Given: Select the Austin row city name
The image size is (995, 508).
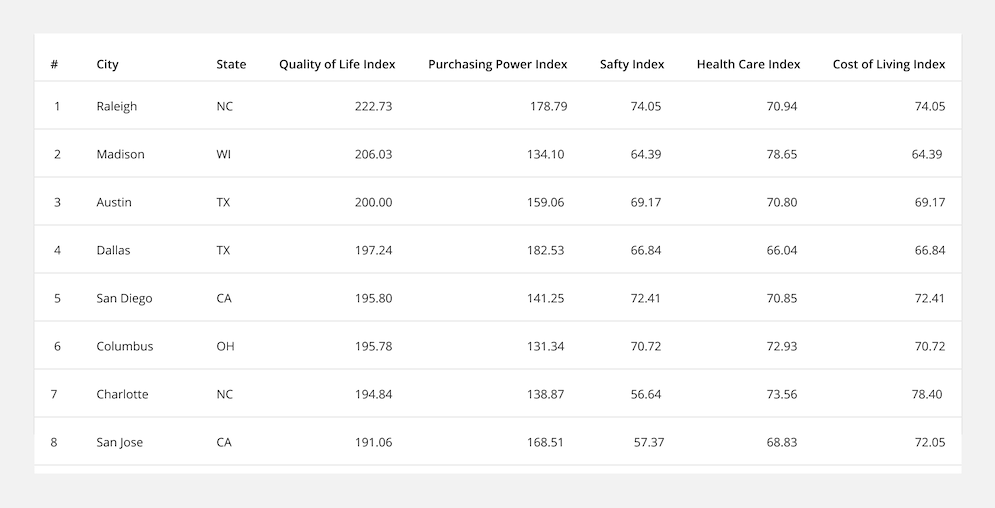Looking at the screenshot, I should point(114,202).
